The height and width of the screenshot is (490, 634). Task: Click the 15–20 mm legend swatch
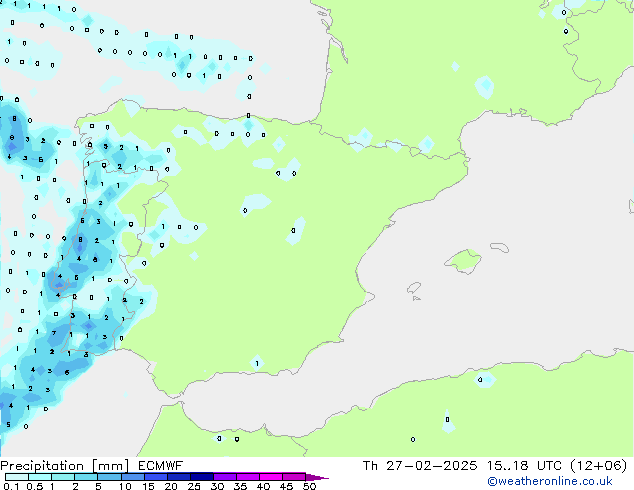coord(155,477)
